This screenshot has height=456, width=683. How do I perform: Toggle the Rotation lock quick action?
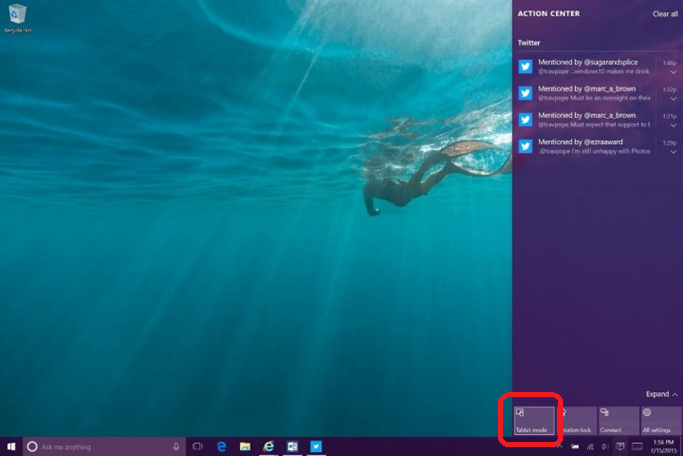click(576, 421)
